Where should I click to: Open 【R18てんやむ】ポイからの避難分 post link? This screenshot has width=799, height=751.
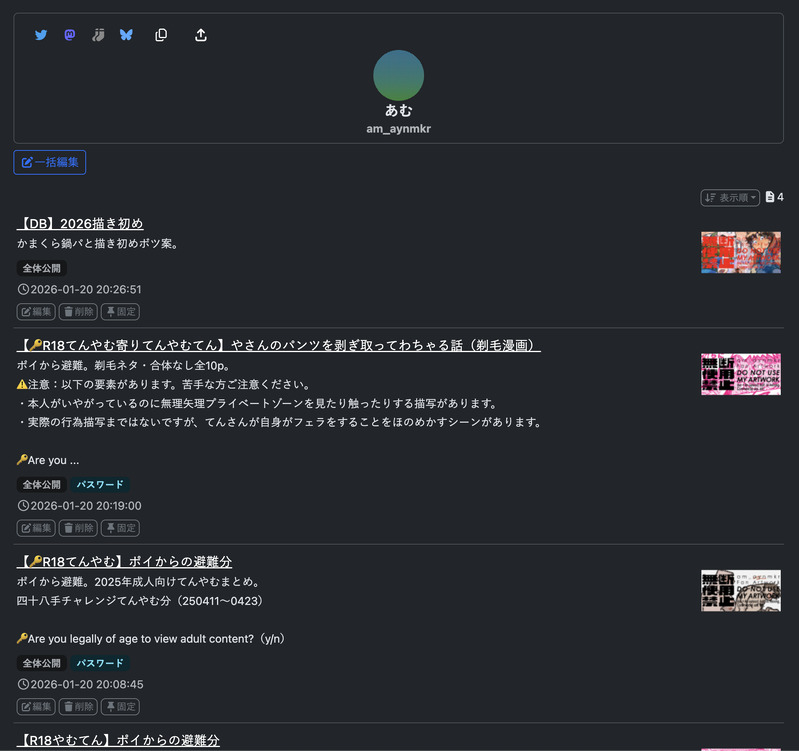click(x=124, y=561)
